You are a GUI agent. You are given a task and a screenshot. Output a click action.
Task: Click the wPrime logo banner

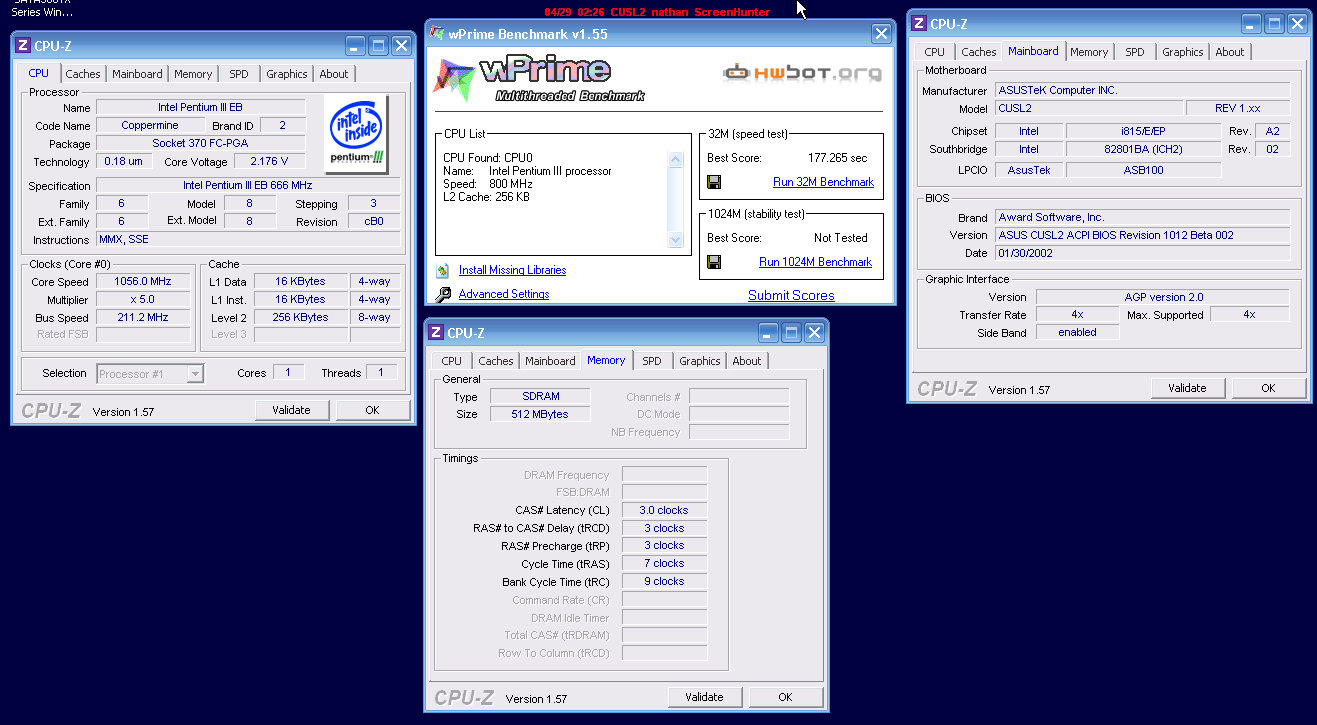point(540,78)
